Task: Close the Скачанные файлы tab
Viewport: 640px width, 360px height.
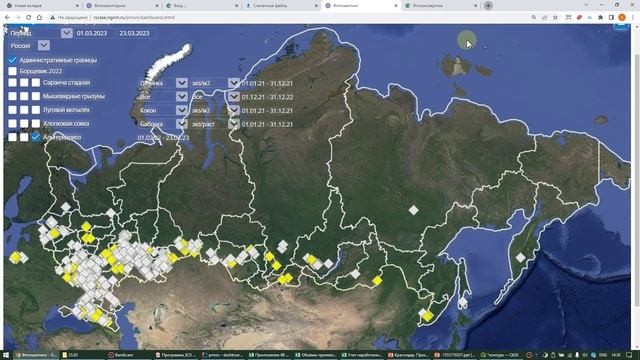Action: (316, 6)
